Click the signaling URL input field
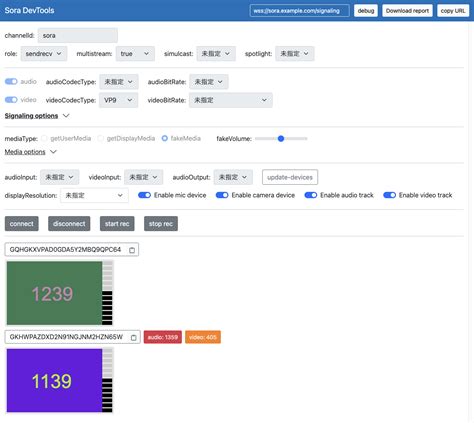Image resolution: width=474 pixels, height=423 pixels. point(299,11)
